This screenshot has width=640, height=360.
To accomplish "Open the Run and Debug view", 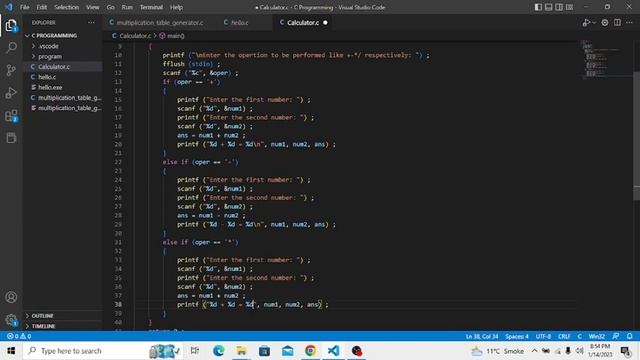I will click(11, 93).
